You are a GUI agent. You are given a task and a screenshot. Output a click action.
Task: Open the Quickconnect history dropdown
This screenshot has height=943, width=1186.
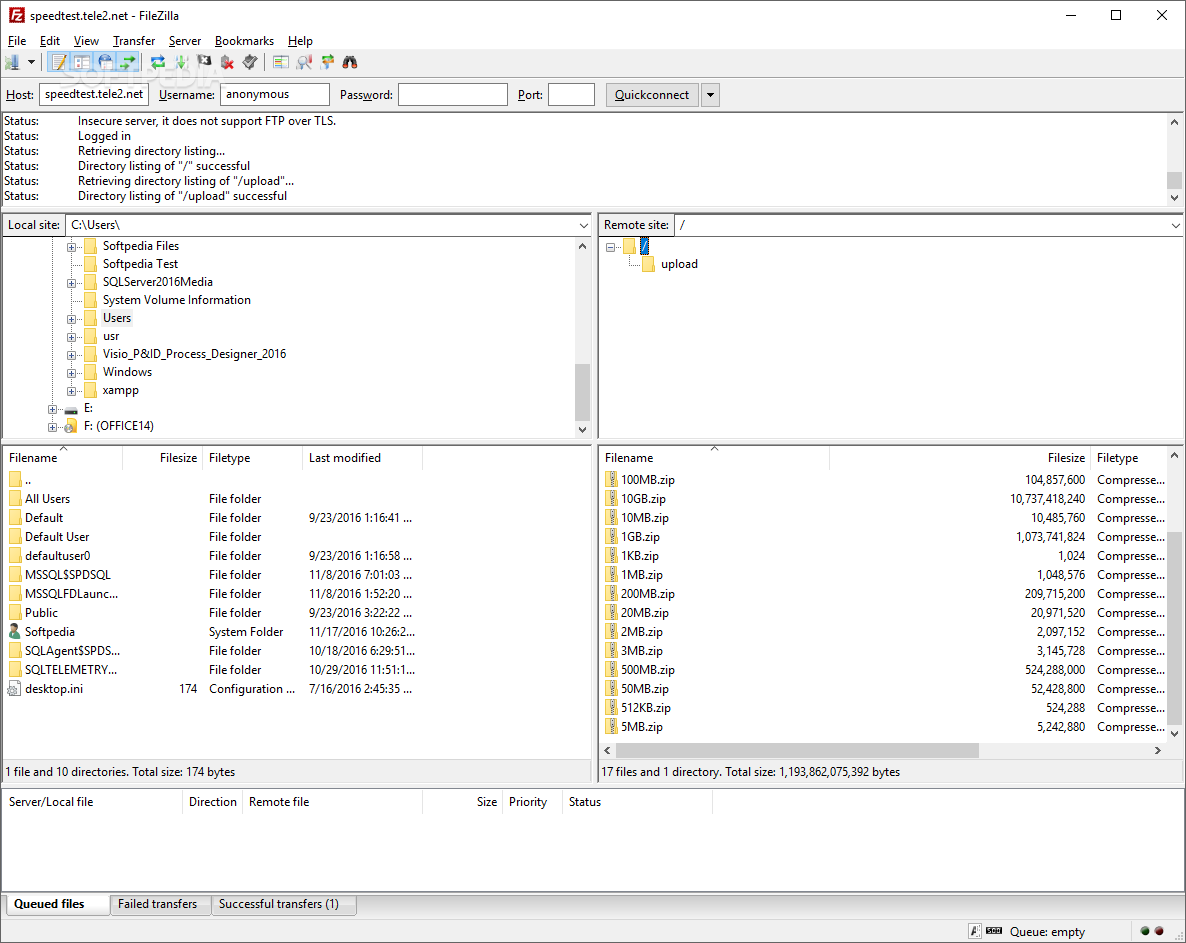[x=710, y=95]
